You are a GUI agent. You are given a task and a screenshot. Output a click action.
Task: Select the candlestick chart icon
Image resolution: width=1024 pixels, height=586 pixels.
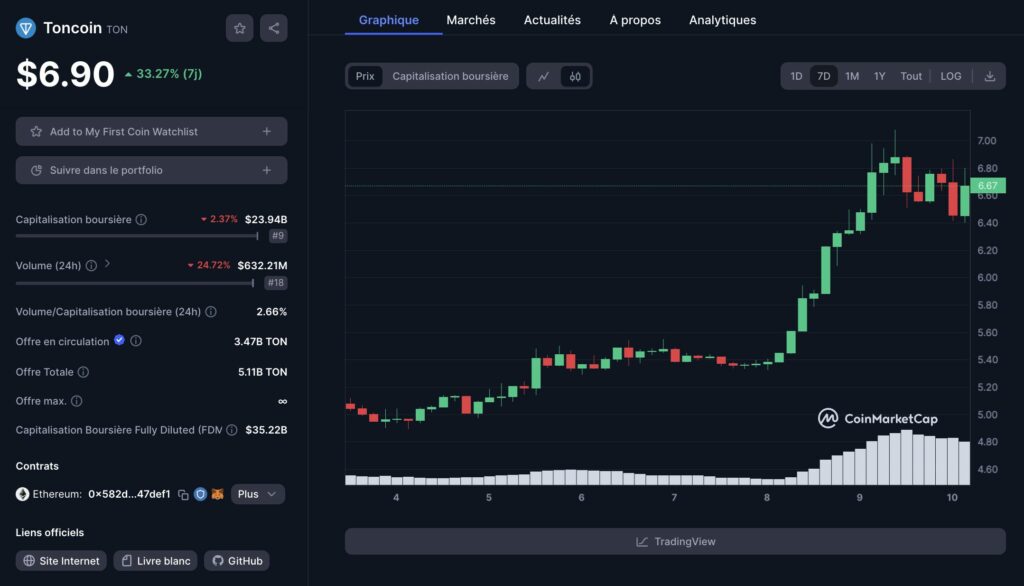click(x=575, y=76)
